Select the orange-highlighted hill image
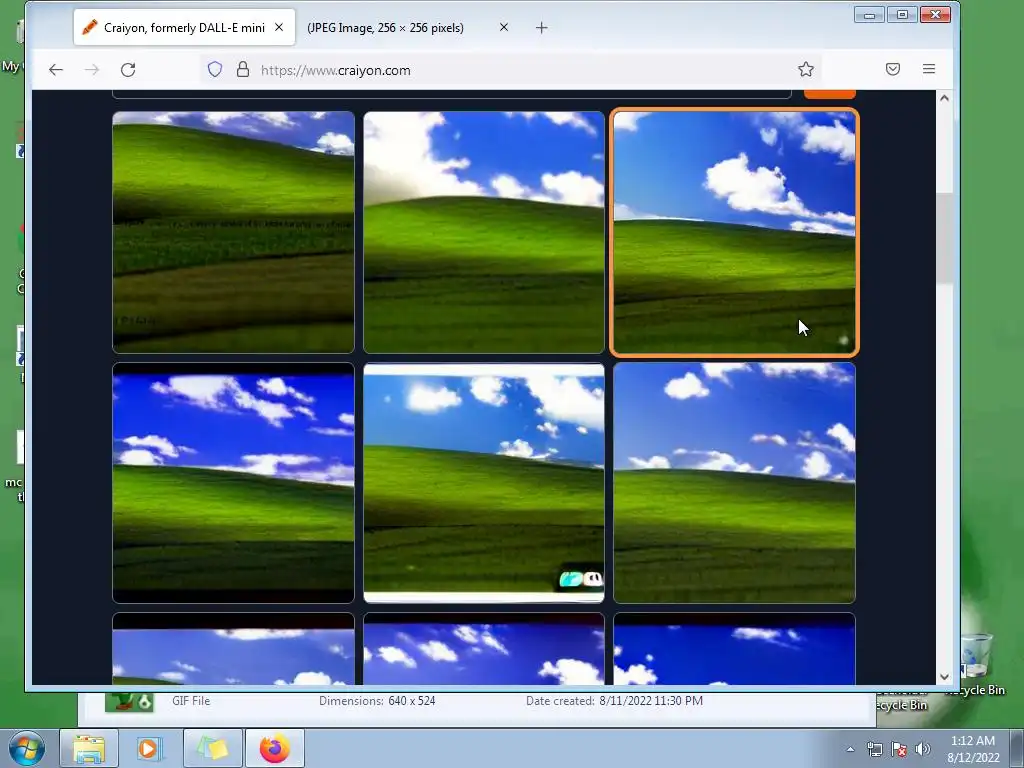This screenshot has width=1024, height=768. point(734,232)
